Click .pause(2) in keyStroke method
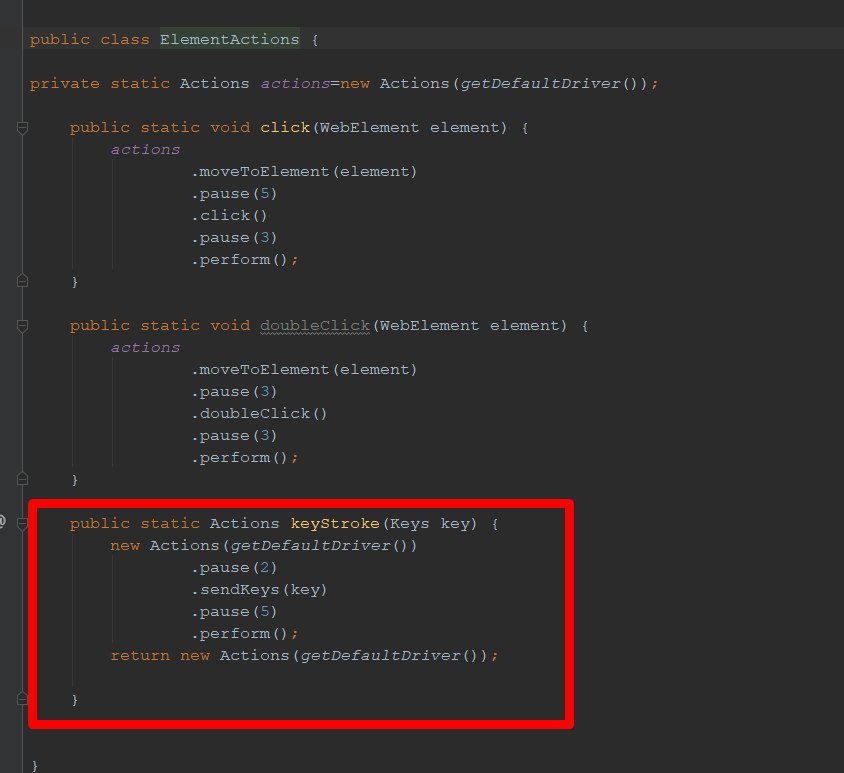Viewport: 844px width, 773px height. (x=234, y=568)
